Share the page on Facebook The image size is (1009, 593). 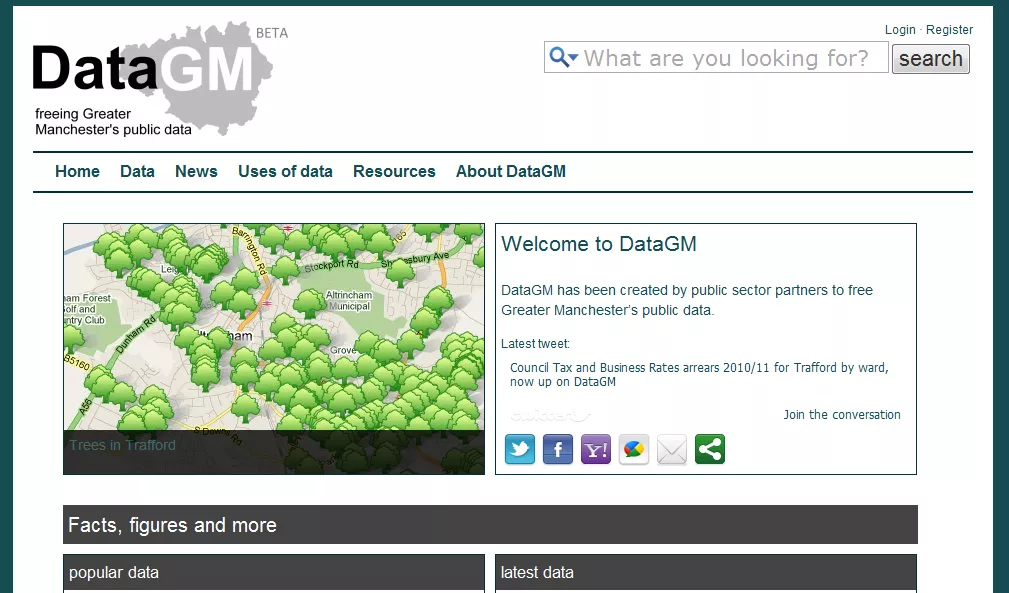558,449
